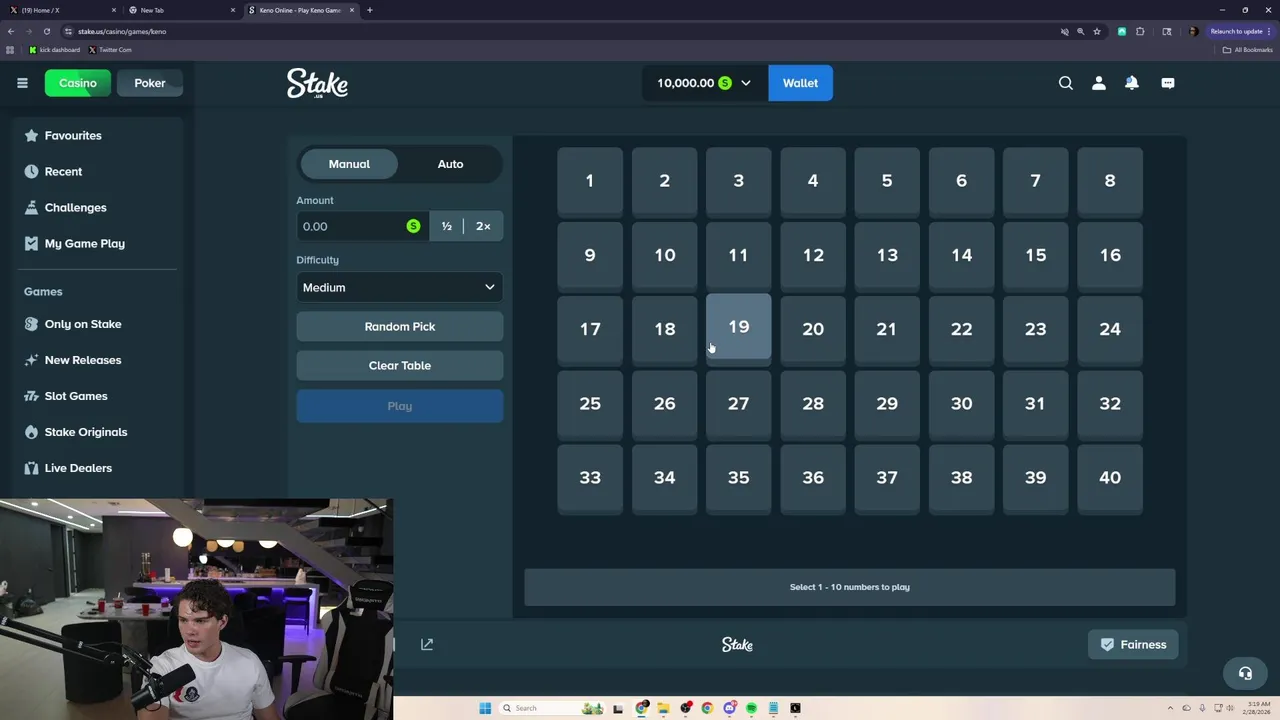
Task: Click the Clear Table button
Action: (x=399, y=366)
